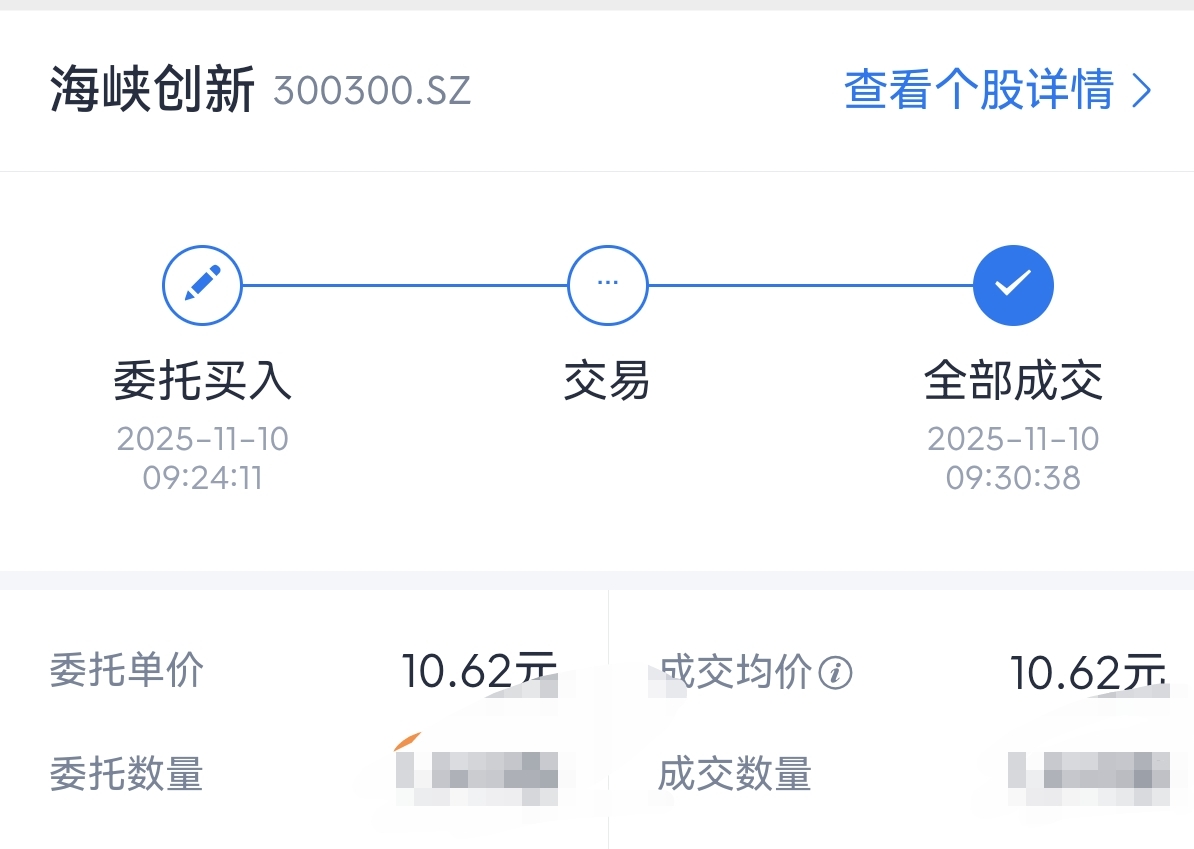Tap the 交易 step label
The height and width of the screenshot is (849, 1194).
tap(607, 381)
